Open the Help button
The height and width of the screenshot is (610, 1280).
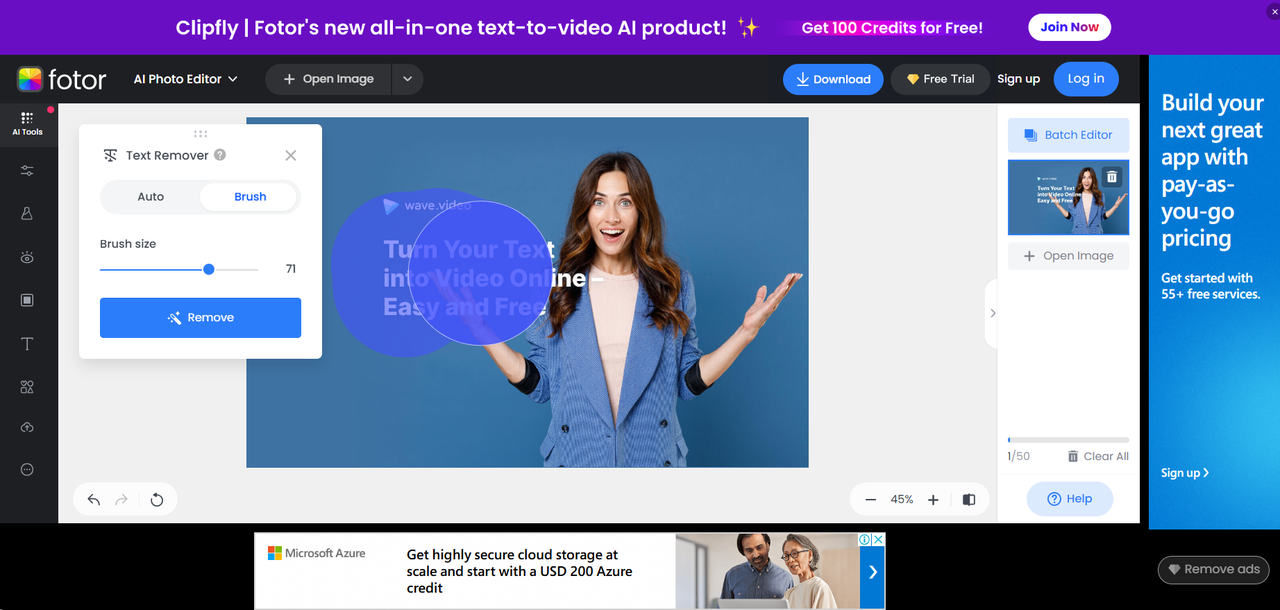coord(1070,499)
